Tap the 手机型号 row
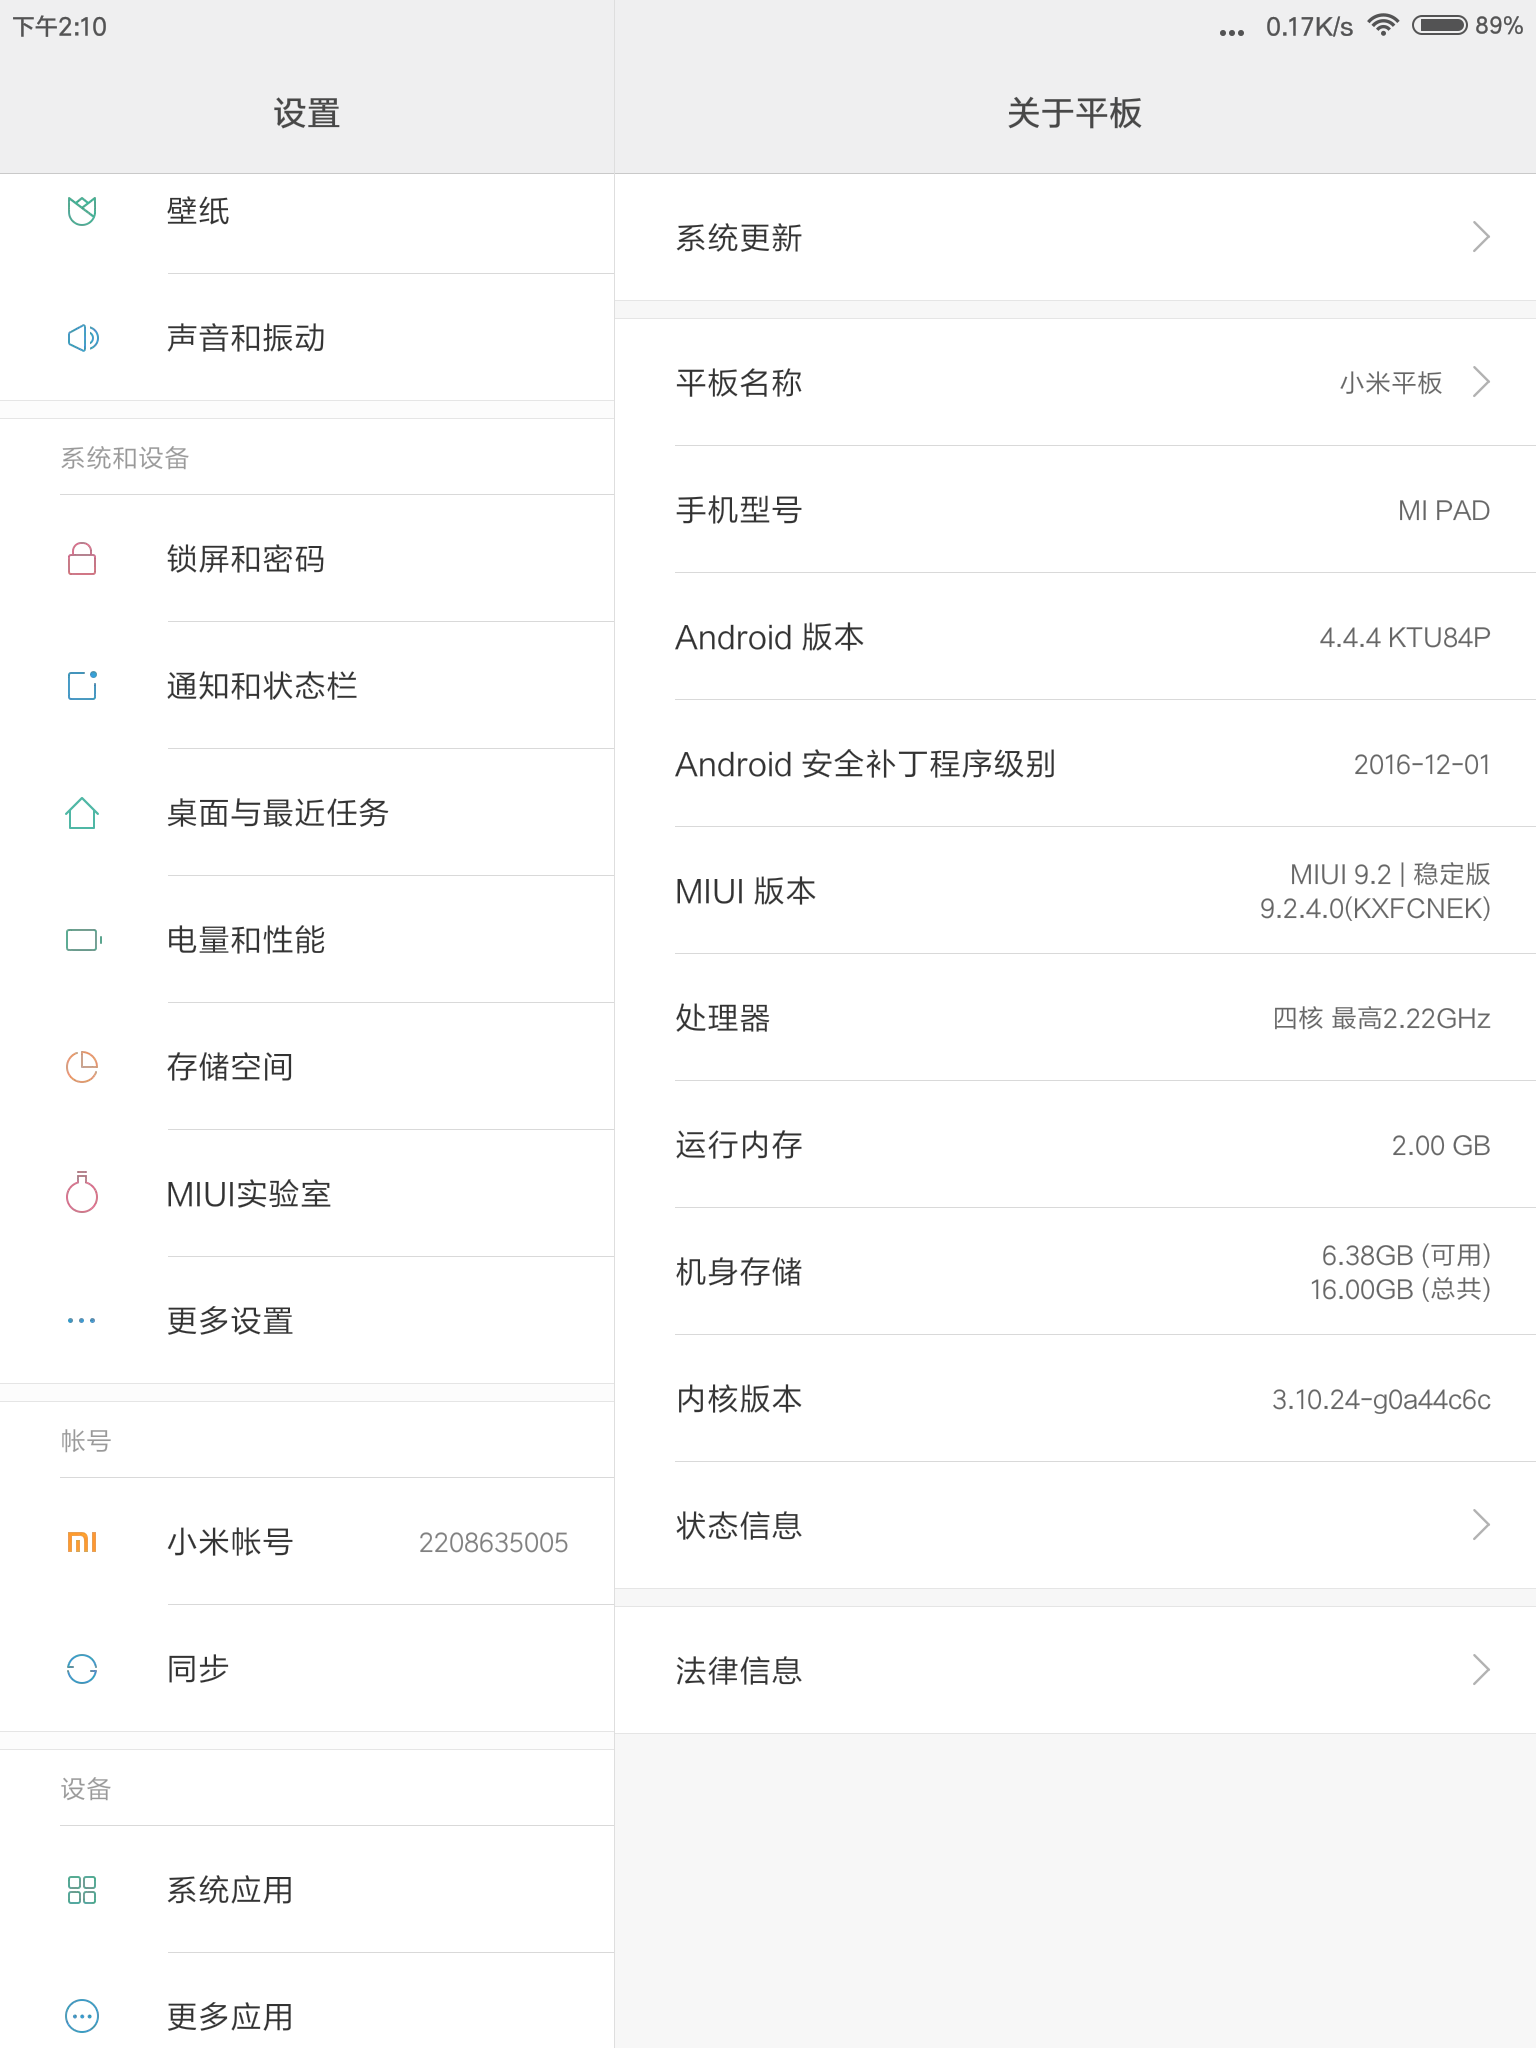This screenshot has width=1536, height=2048. [1075, 509]
